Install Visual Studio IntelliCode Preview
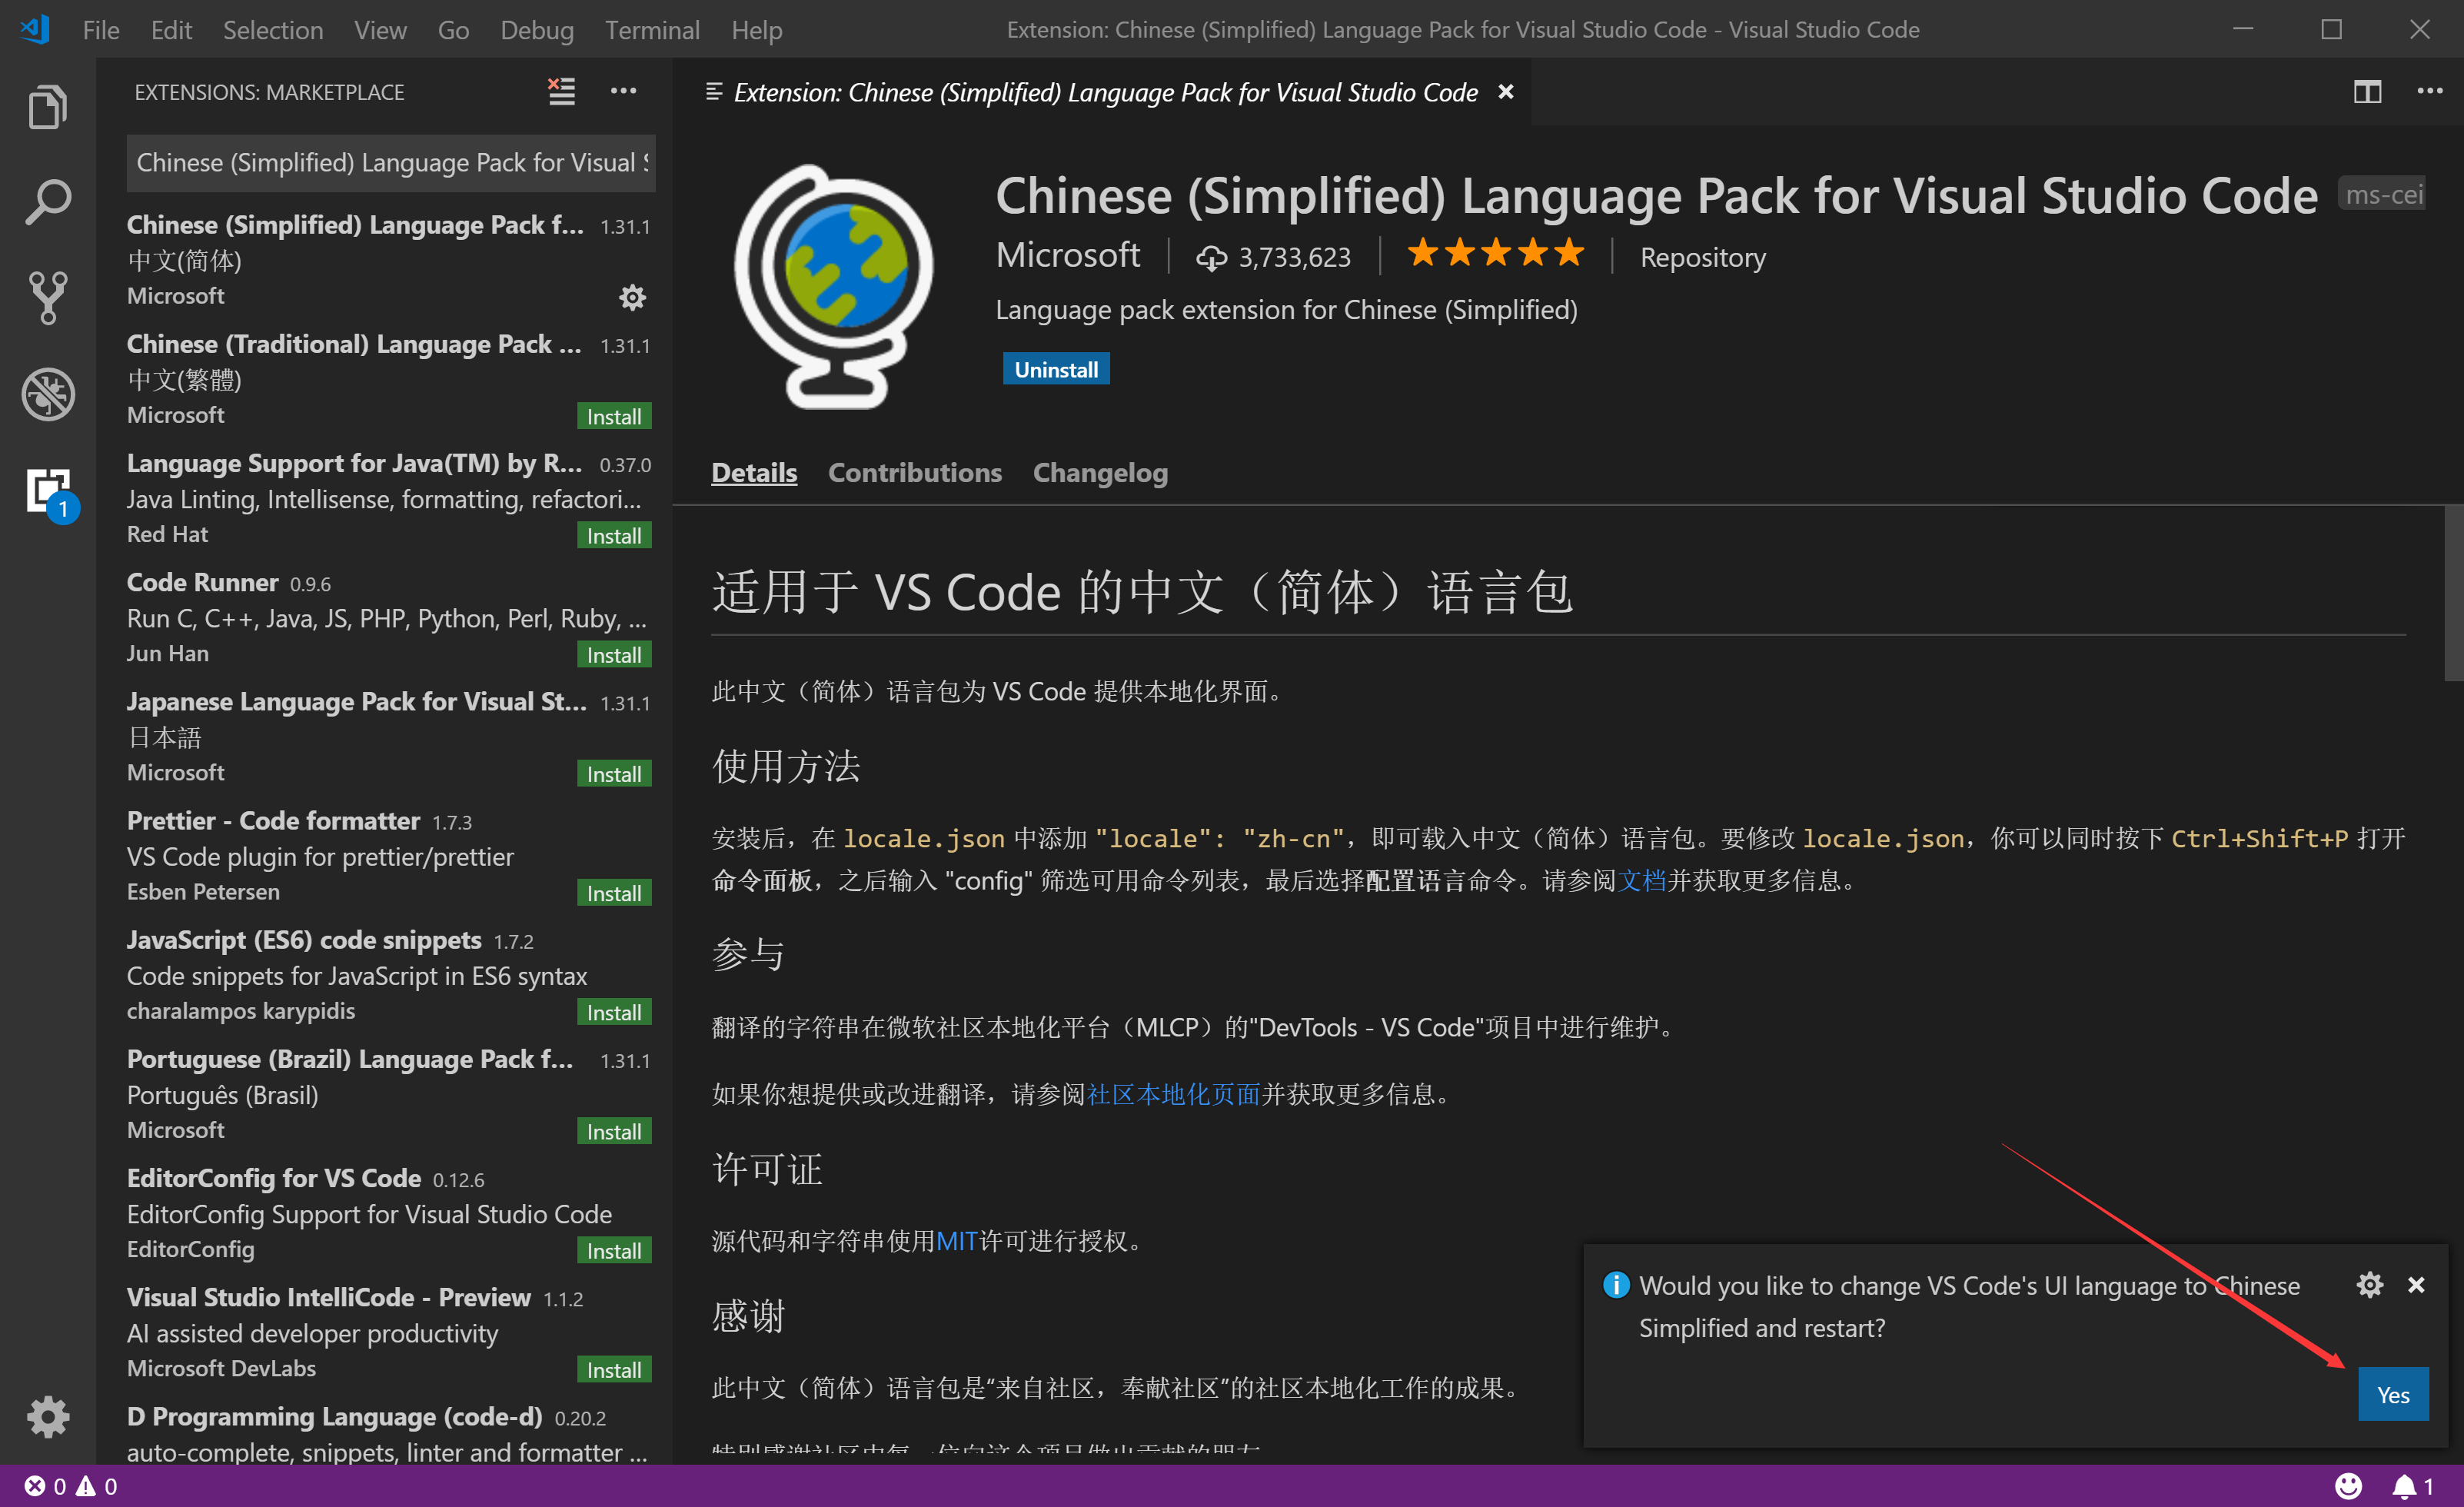 pyautogui.click(x=614, y=1368)
